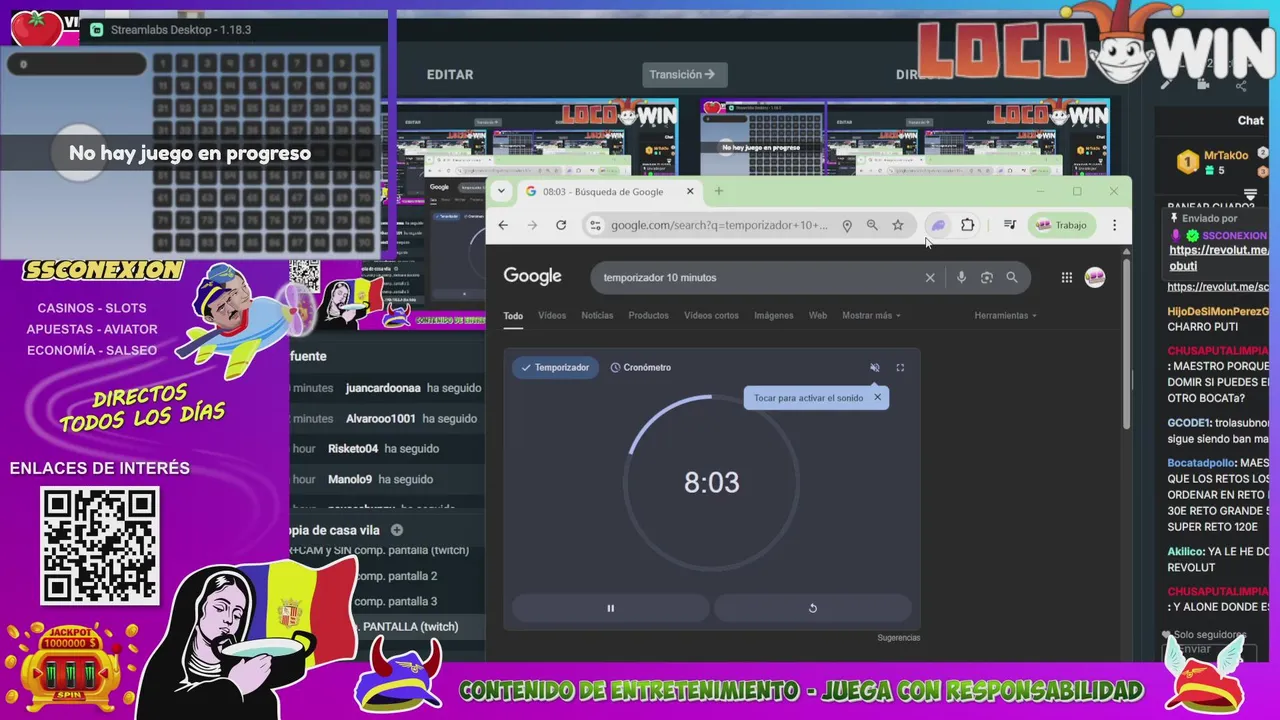The height and width of the screenshot is (720, 1280).
Task: Click left preview thumbnail in Streamlabs editor
Action: (x=538, y=139)
